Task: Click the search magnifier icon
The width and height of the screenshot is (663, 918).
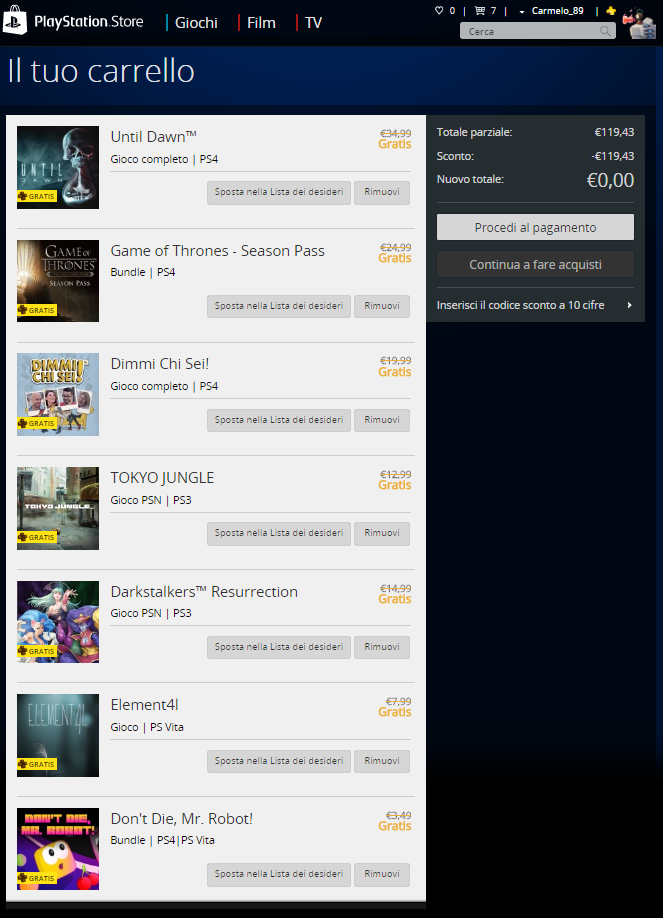Action: coord(605,31)
